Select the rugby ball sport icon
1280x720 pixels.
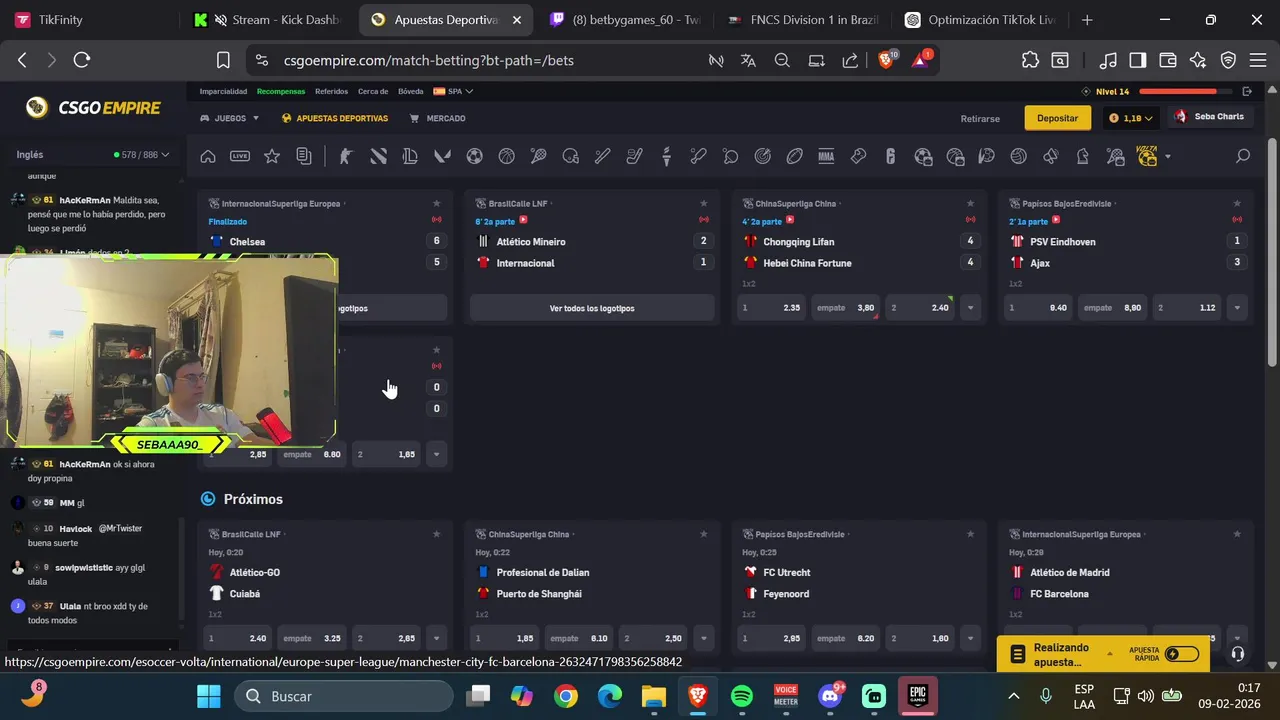pyautogui.click(x=794, y=156)
